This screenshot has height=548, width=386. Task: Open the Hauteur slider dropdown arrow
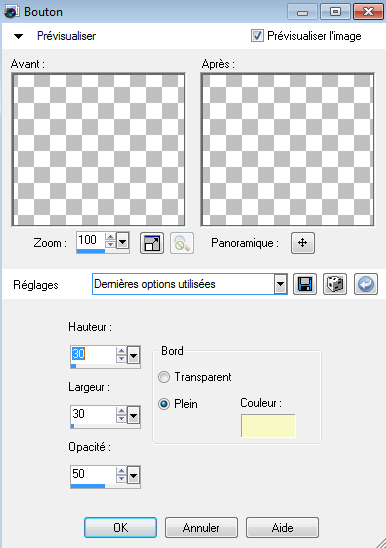point(134,355)
